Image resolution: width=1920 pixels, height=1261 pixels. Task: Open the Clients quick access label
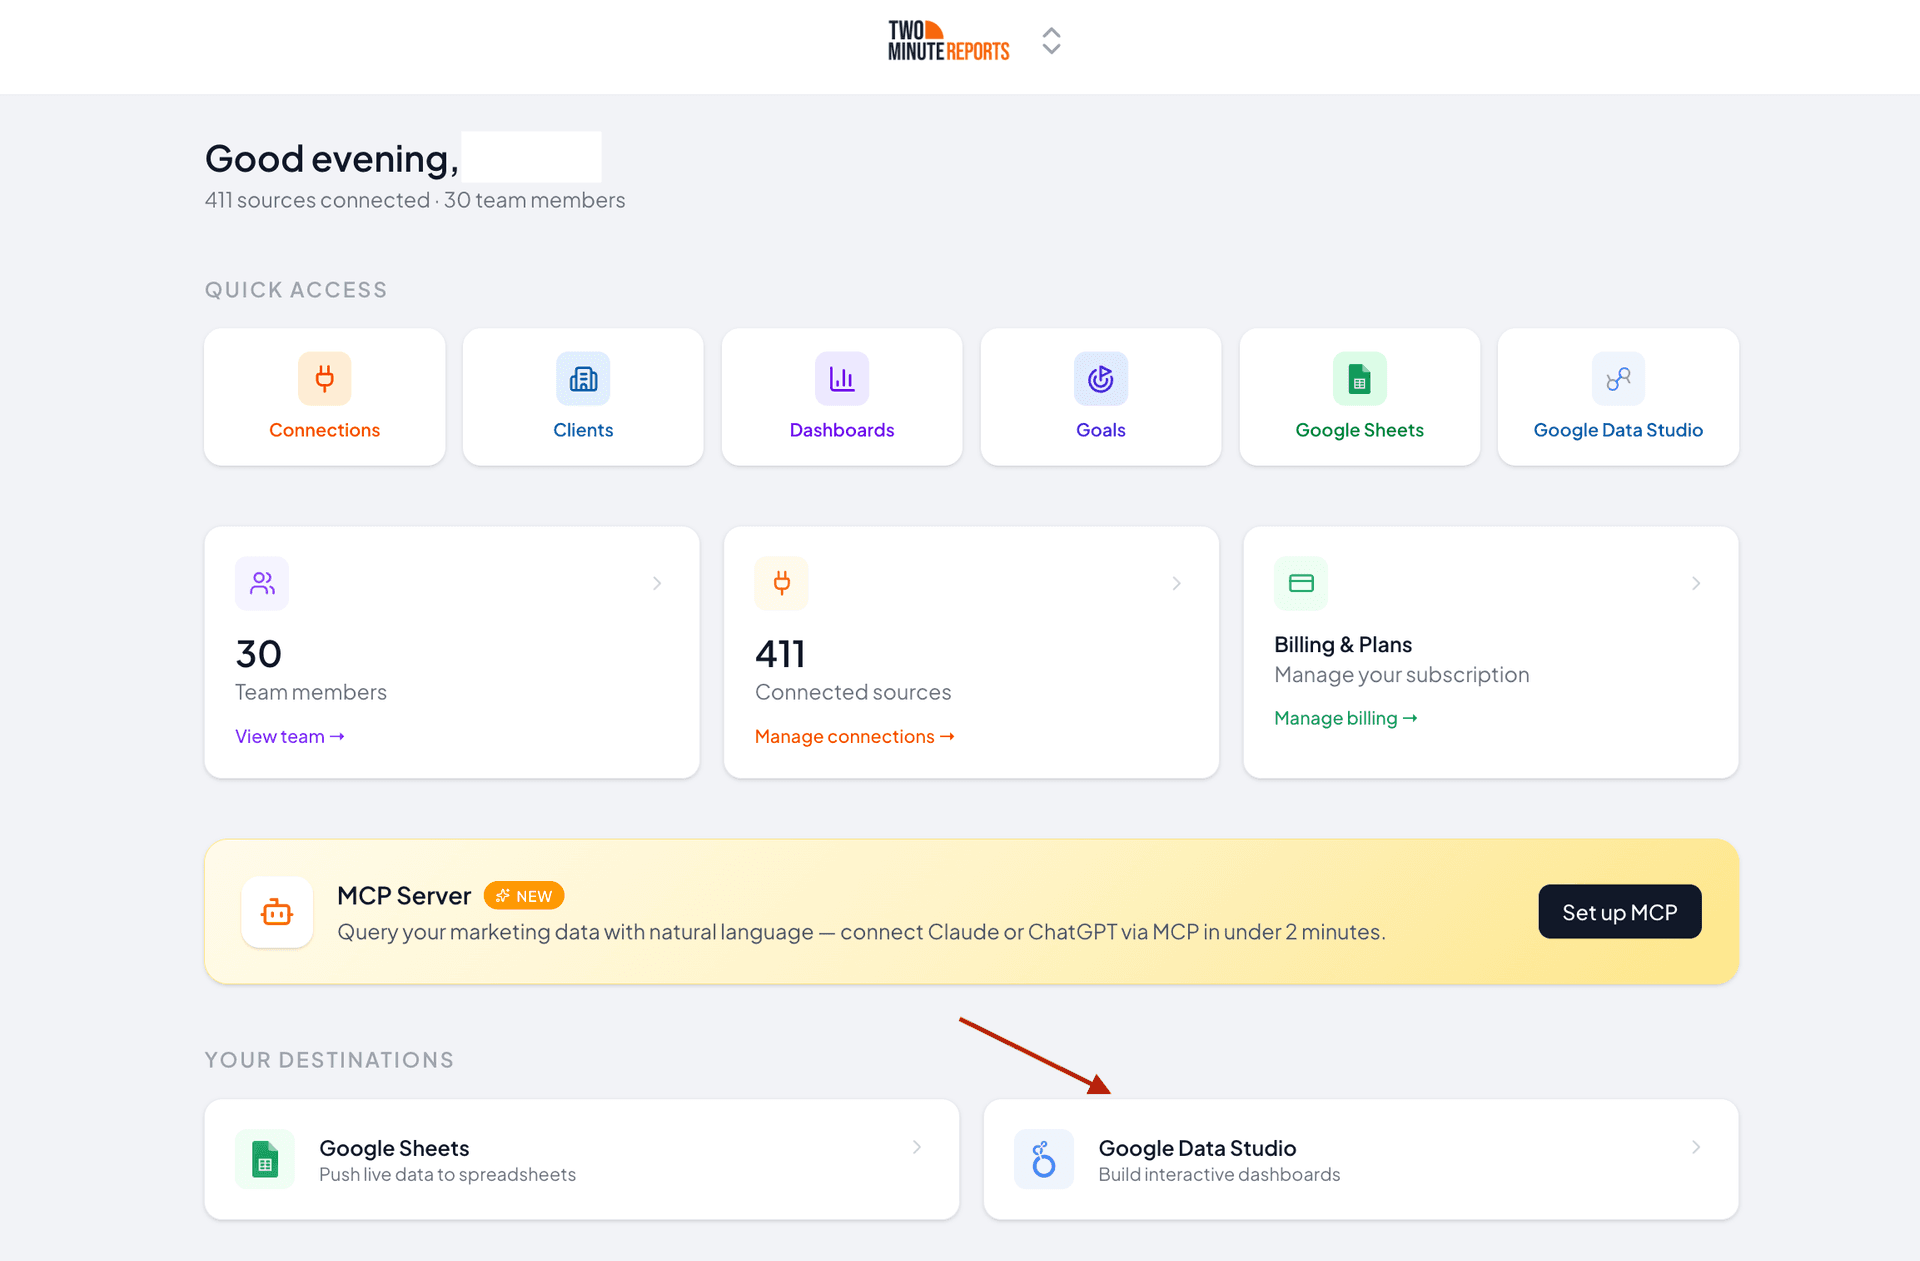583,430
